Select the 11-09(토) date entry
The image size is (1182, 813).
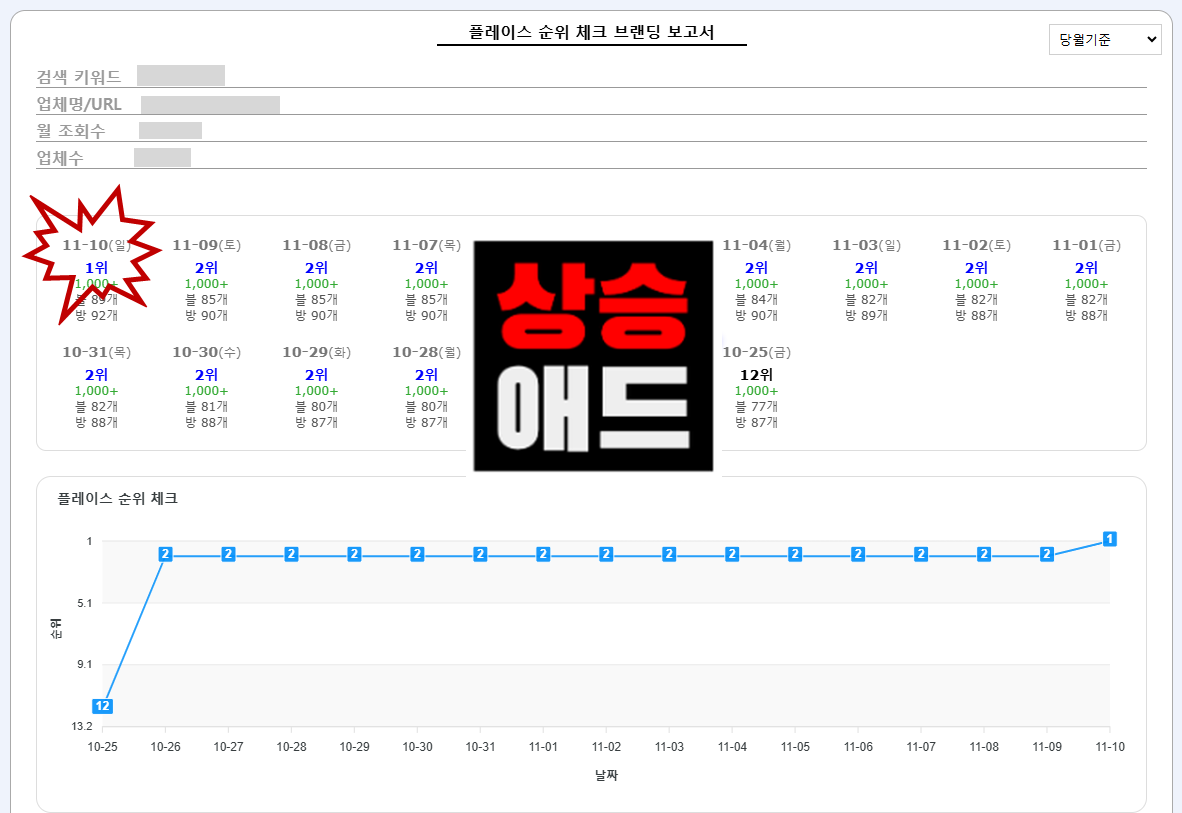(x=207, y=245)
